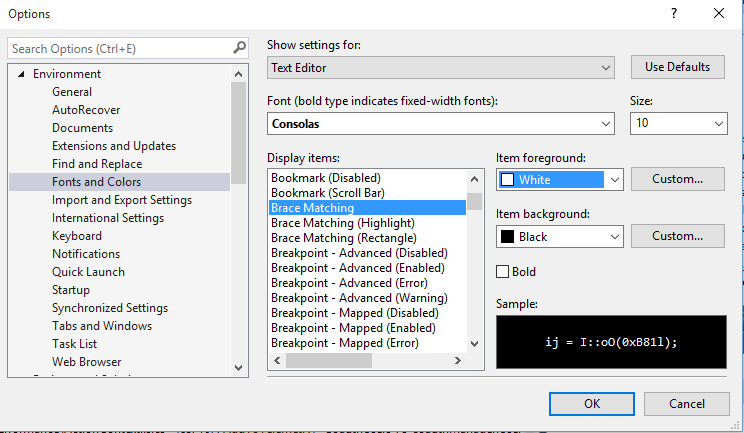Select Breakpoint - Advanced (Warning) item
Image resolution: width=744 pixels, height=433 pixels.
tap(359, 298)
